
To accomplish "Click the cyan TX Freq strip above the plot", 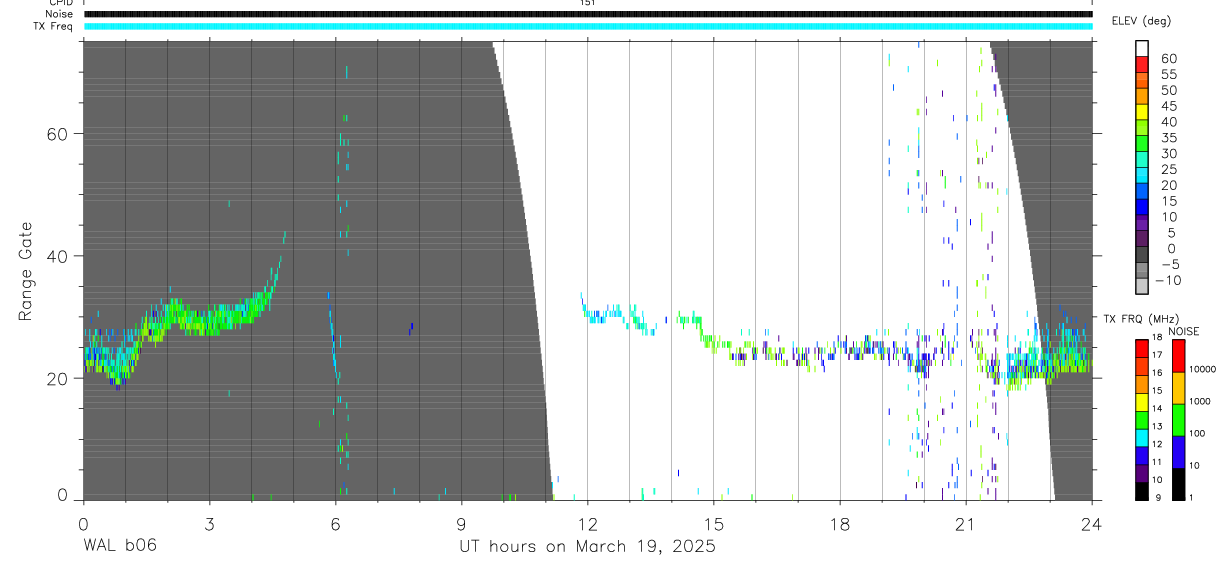I will (588, 26).
